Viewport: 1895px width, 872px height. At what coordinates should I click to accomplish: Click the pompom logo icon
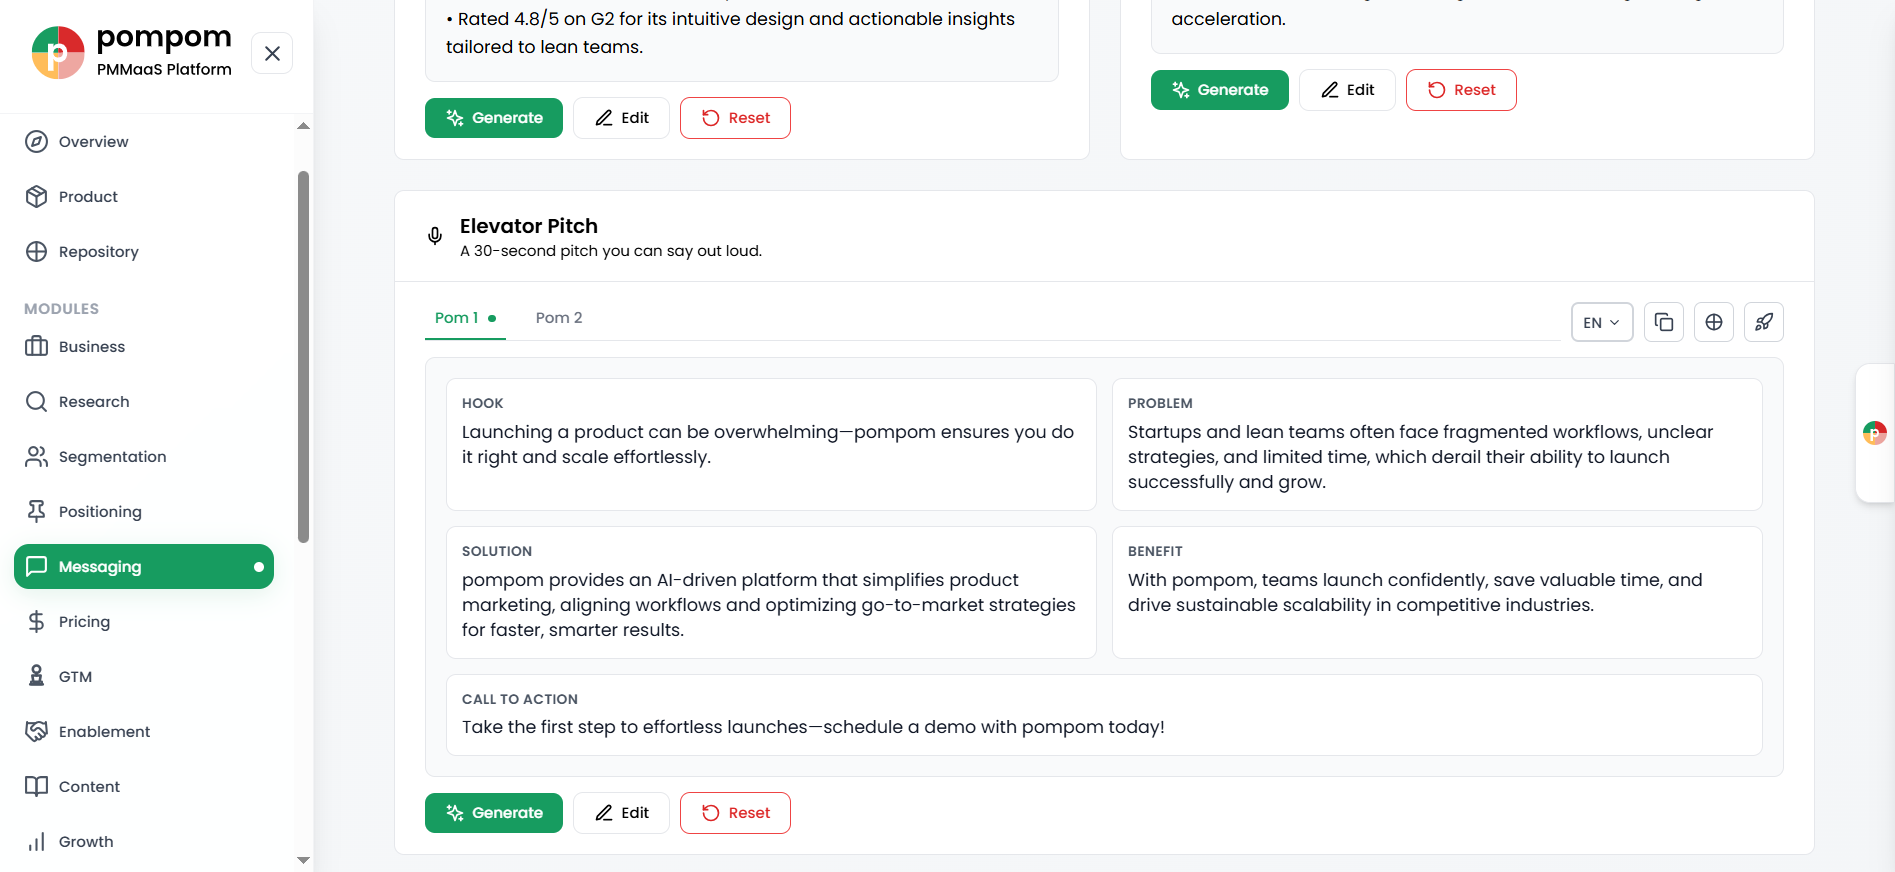58,53
